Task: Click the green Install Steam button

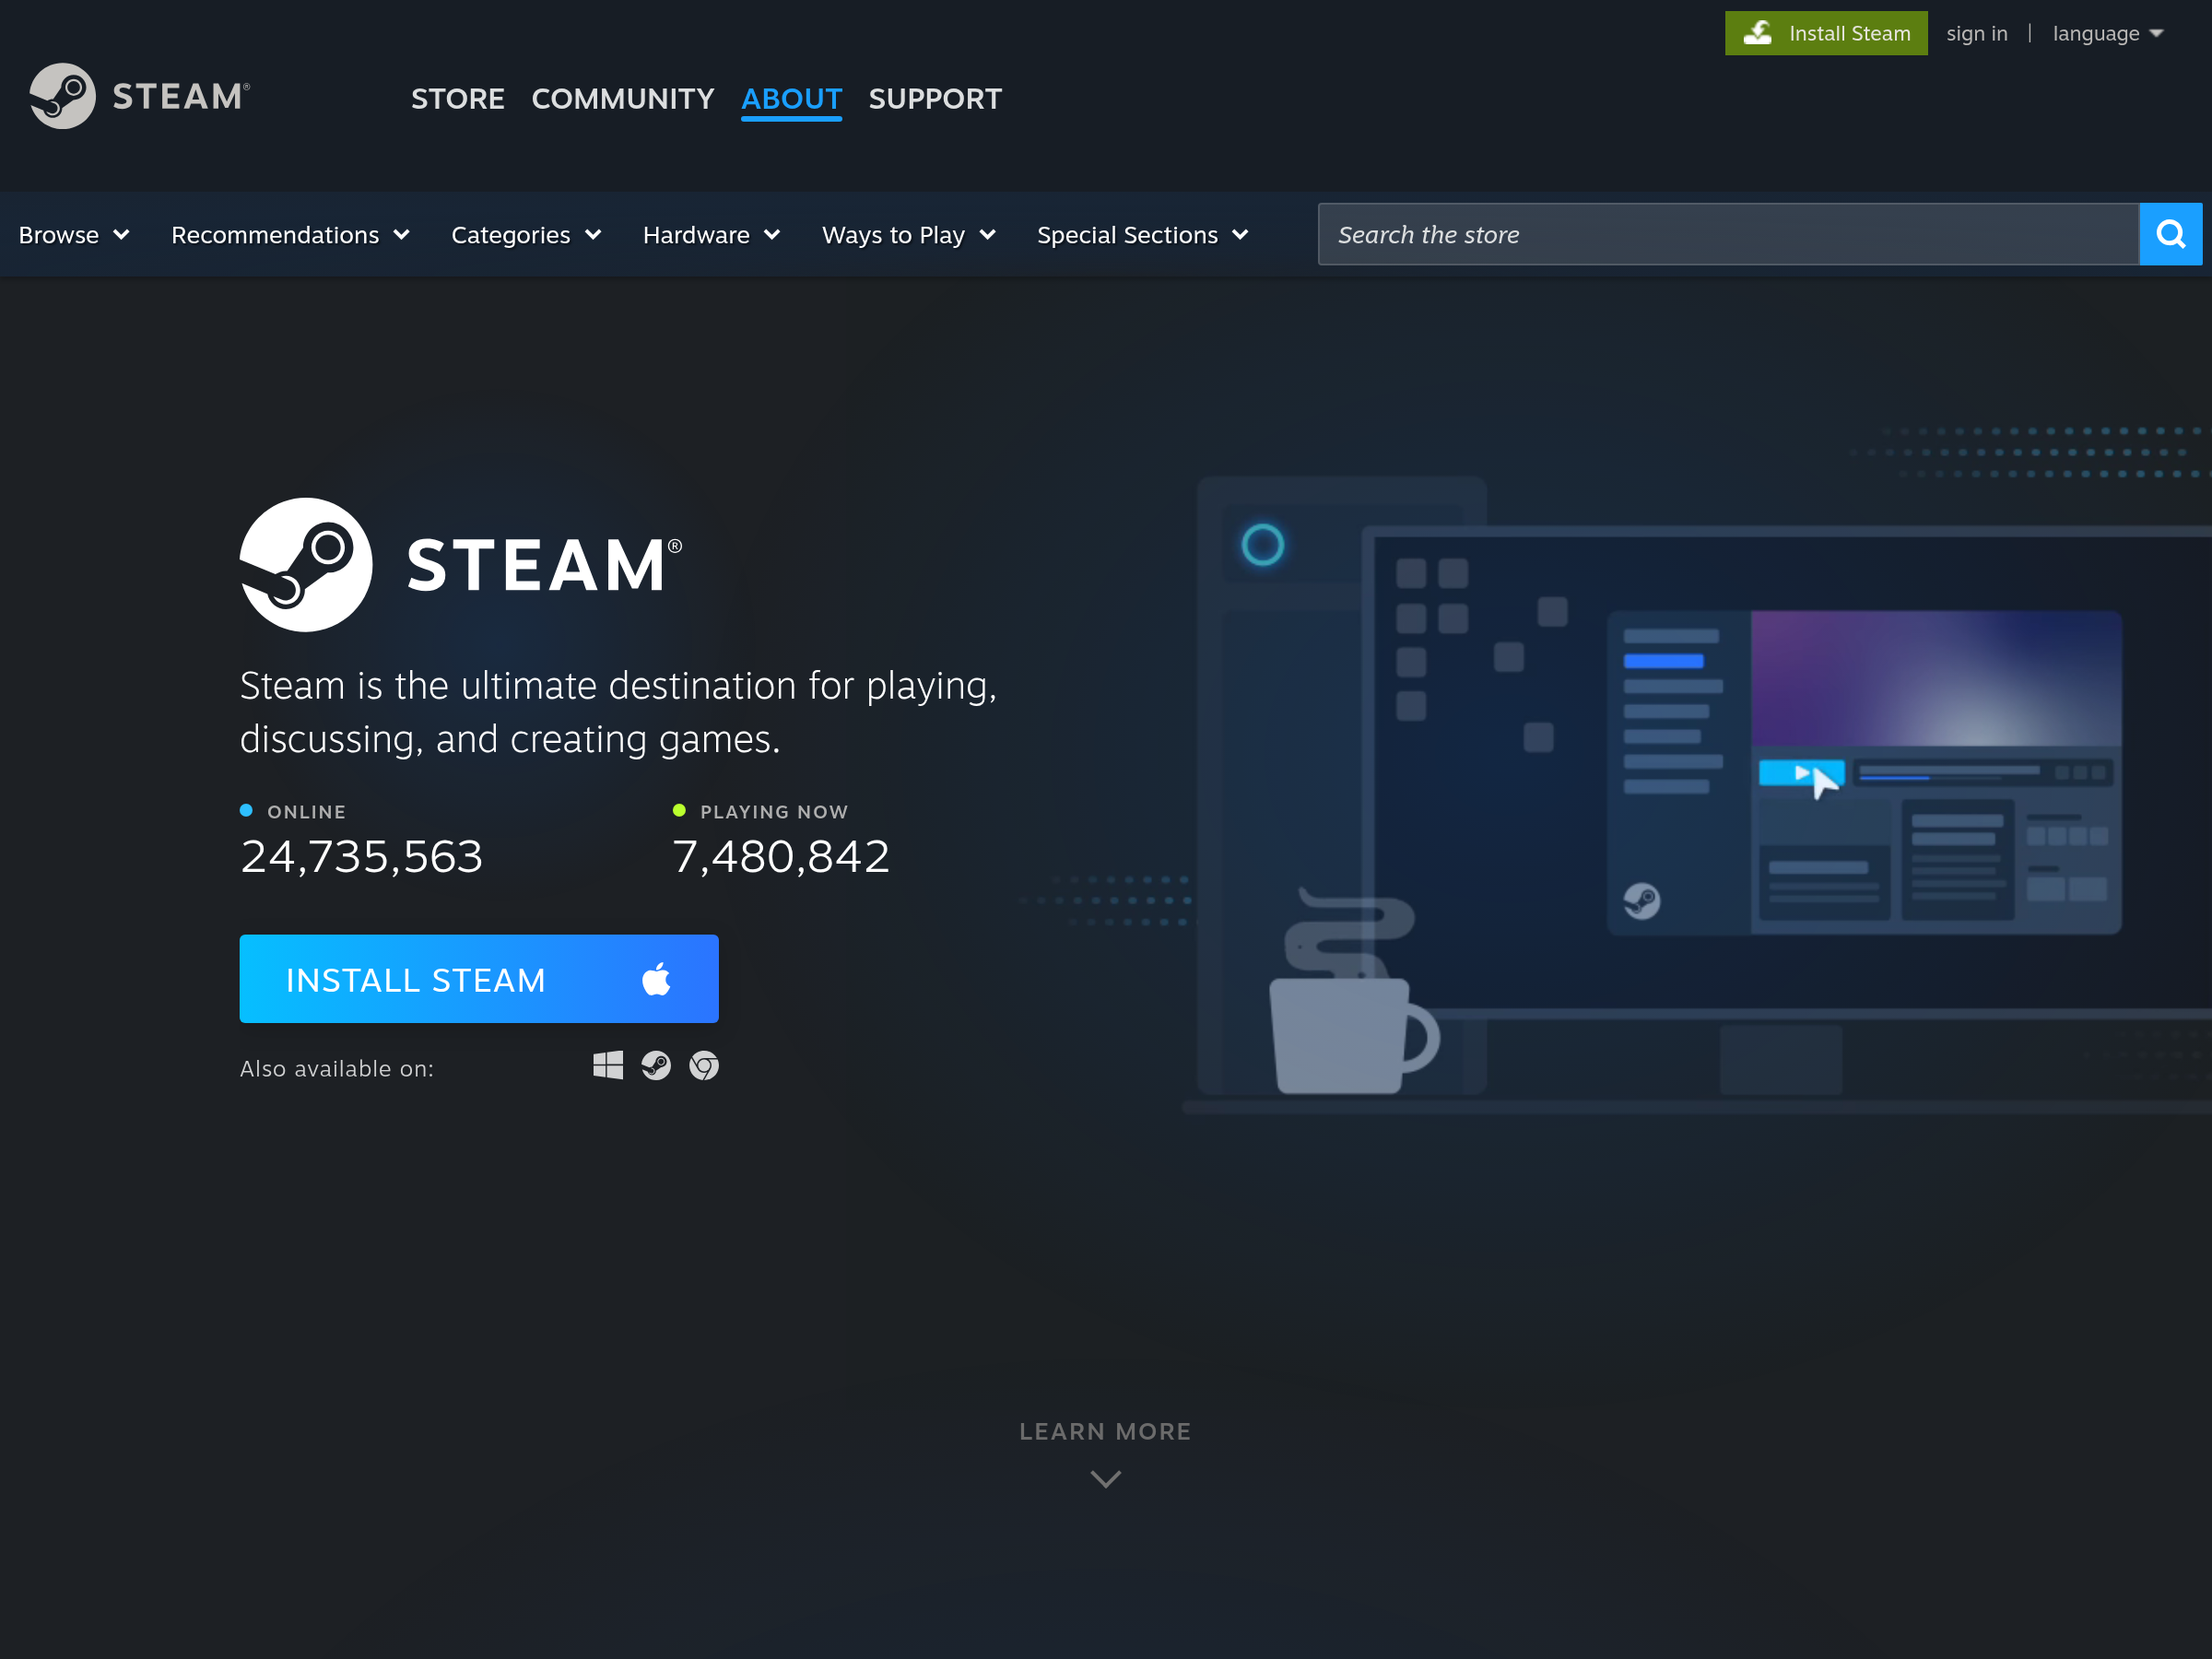Action: (x=1826, y=33)
